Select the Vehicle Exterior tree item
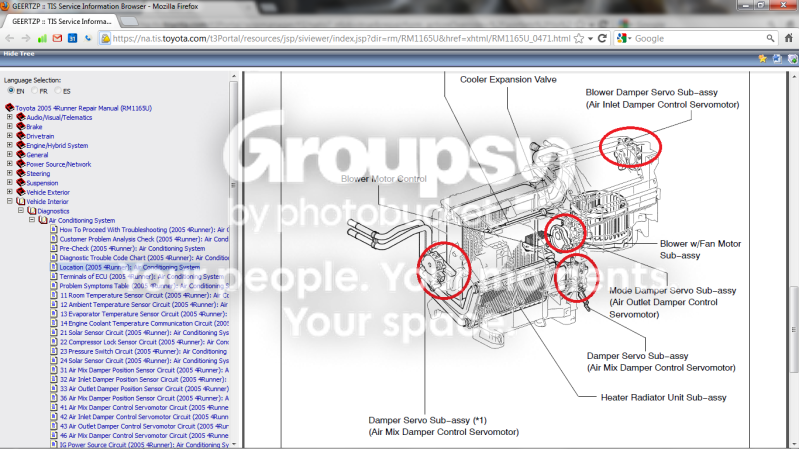 point(48,193)
